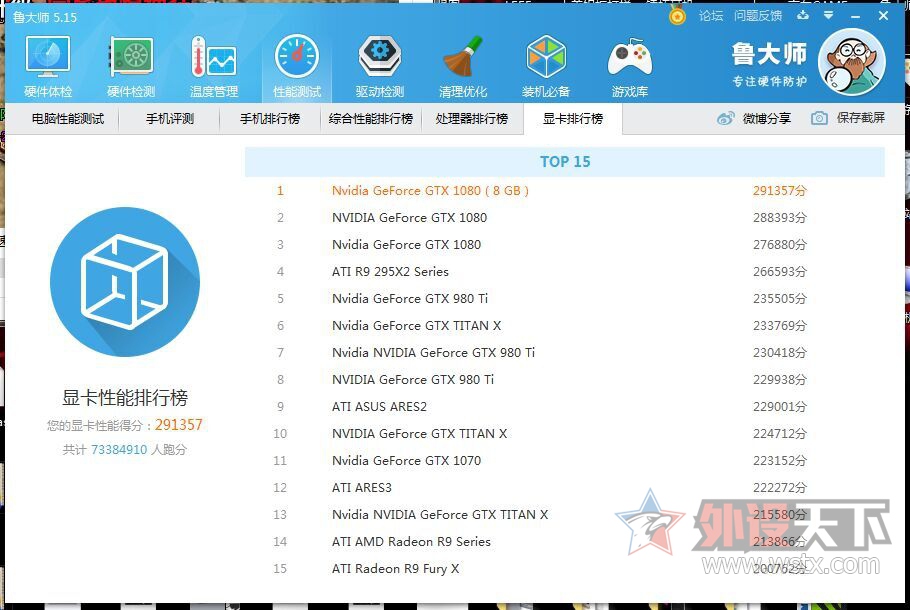Screen dimensions: 910x610
Task: Click your score 291357 on left panel
Action: pos(179,425)
